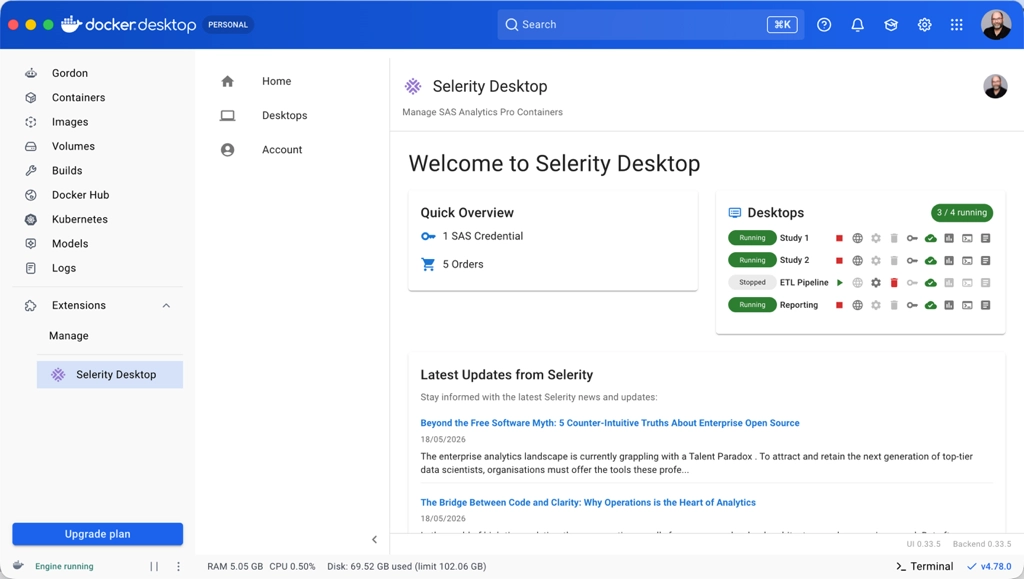Click the globe icon for Reporting
The image size is (1024, 579).
click(857, 305)
